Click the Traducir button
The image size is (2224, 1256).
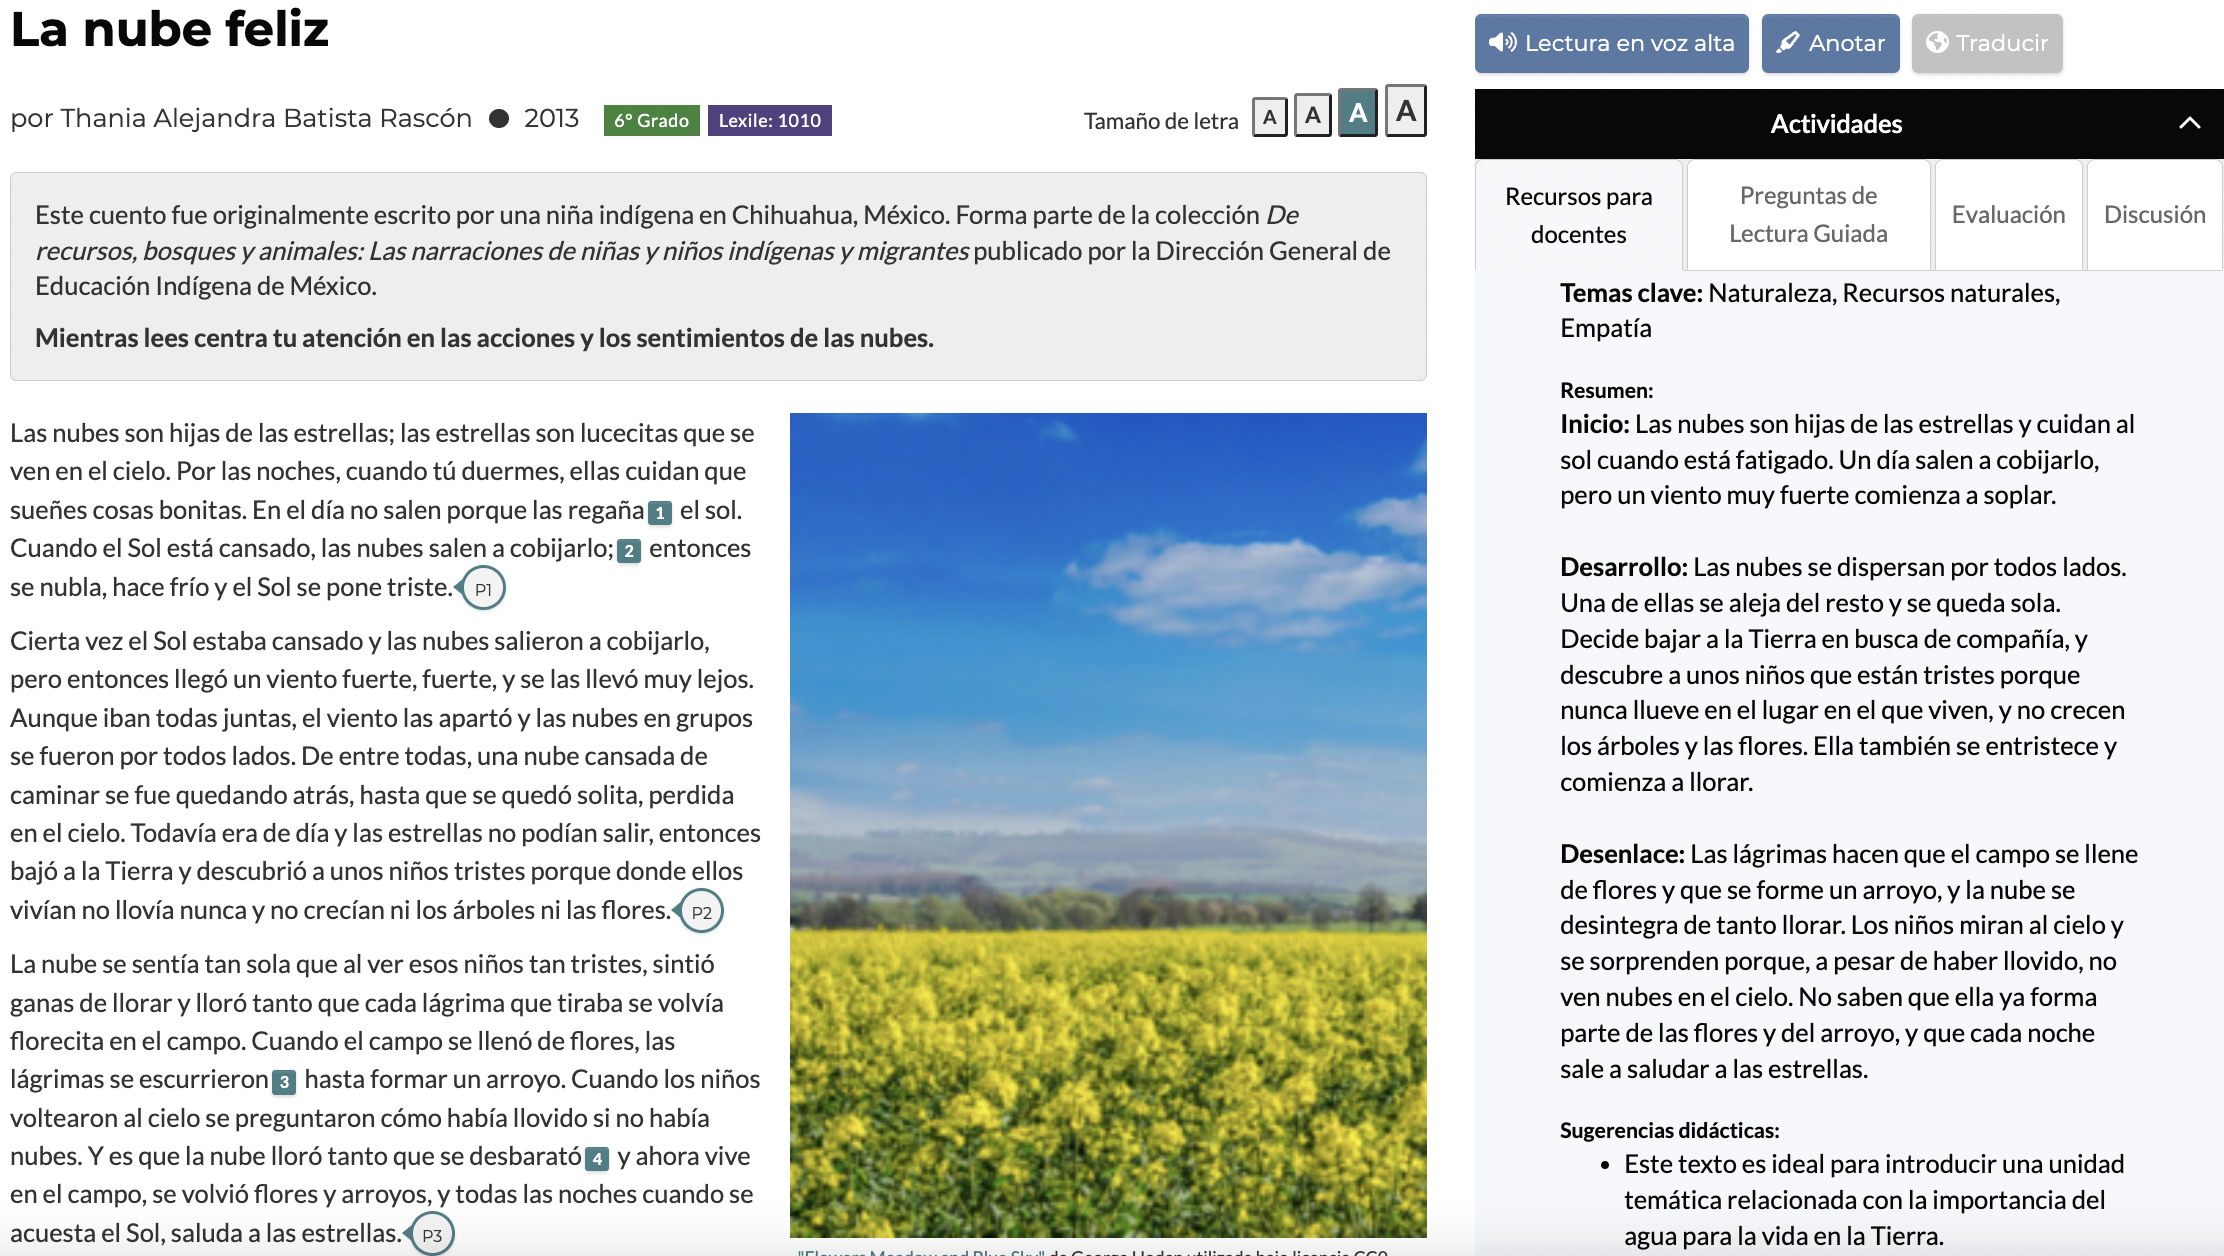point(1987,43)
